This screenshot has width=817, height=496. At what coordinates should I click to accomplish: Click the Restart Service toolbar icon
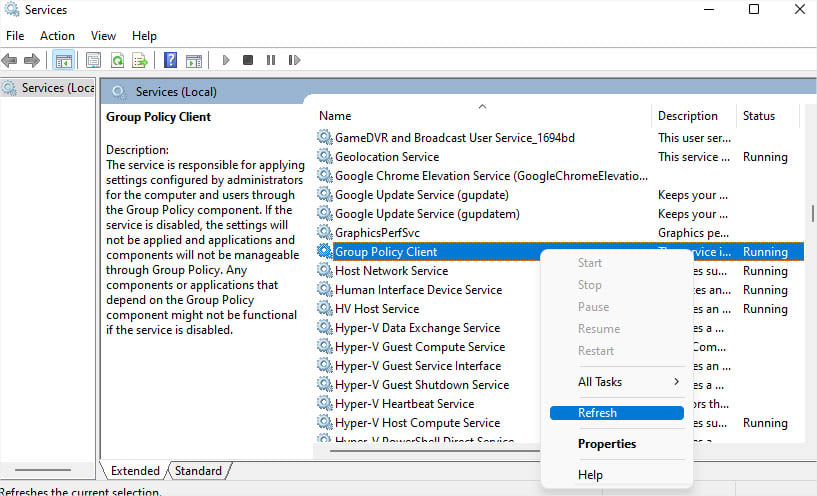point(293,60)
